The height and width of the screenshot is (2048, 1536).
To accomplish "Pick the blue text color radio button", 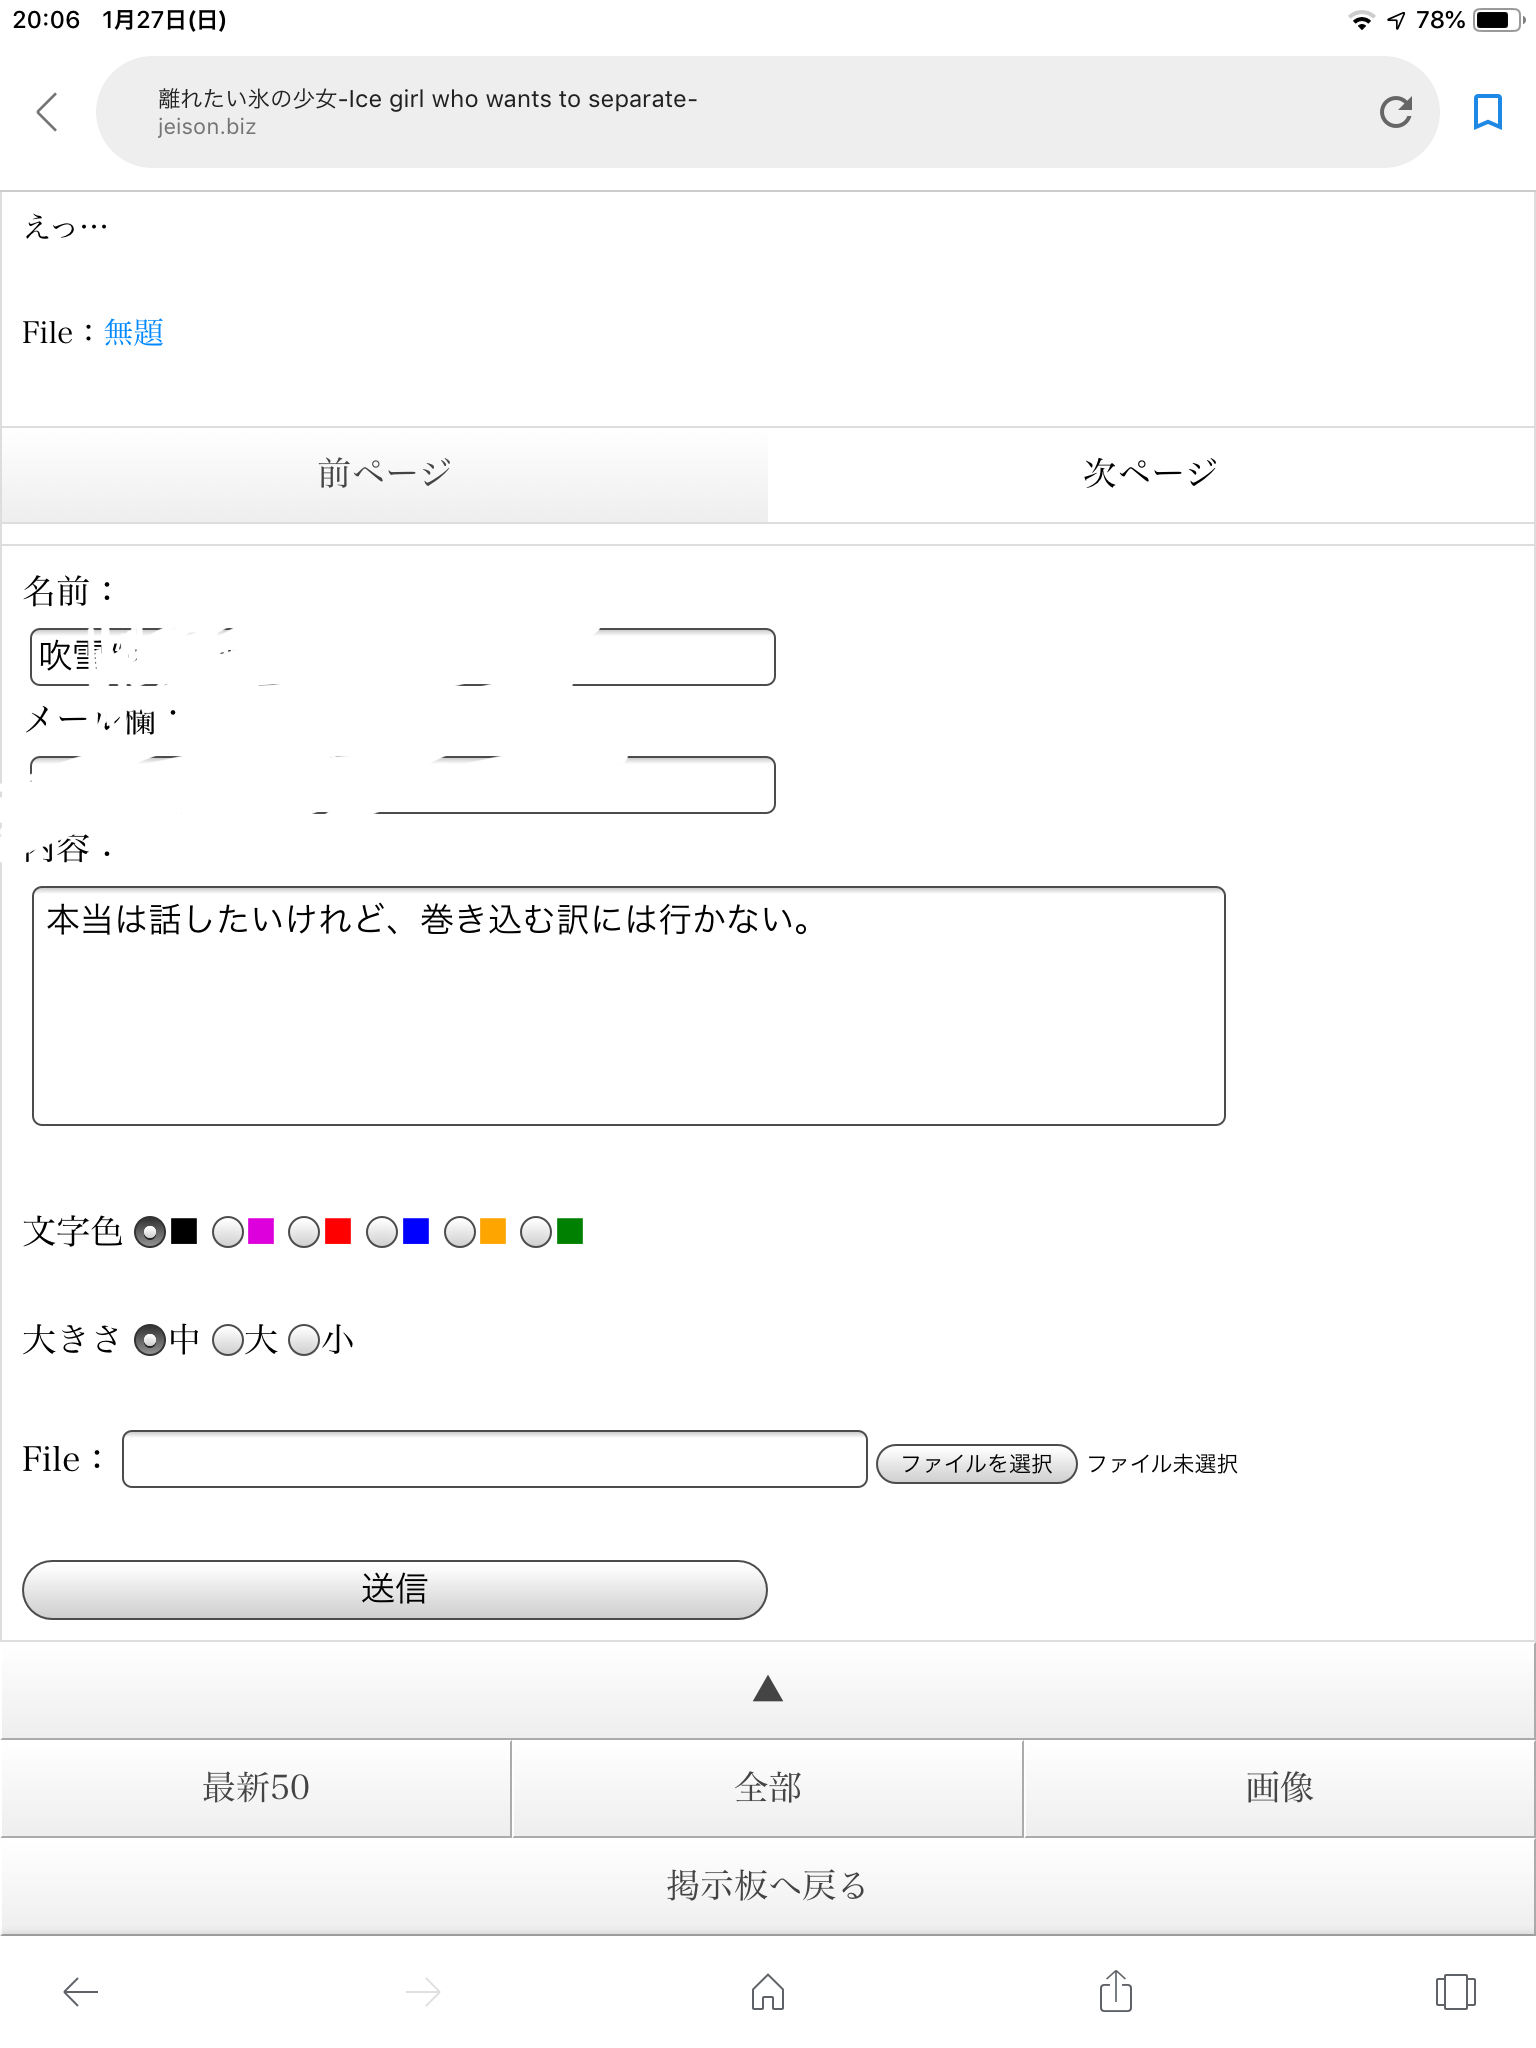I will coord(382,1231).
